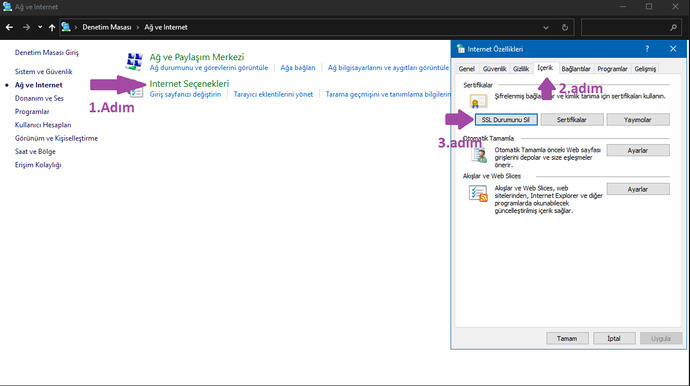The width and height of the screenshot is (690, 386).
Task: Open Erişim Kolaylığı category
Action: point(38,165)
